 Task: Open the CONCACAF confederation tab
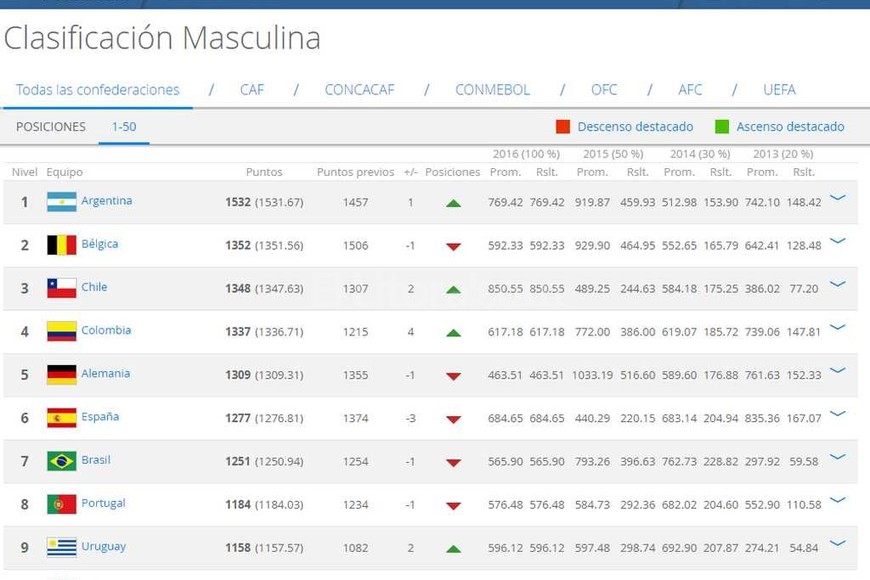point(359,90)
